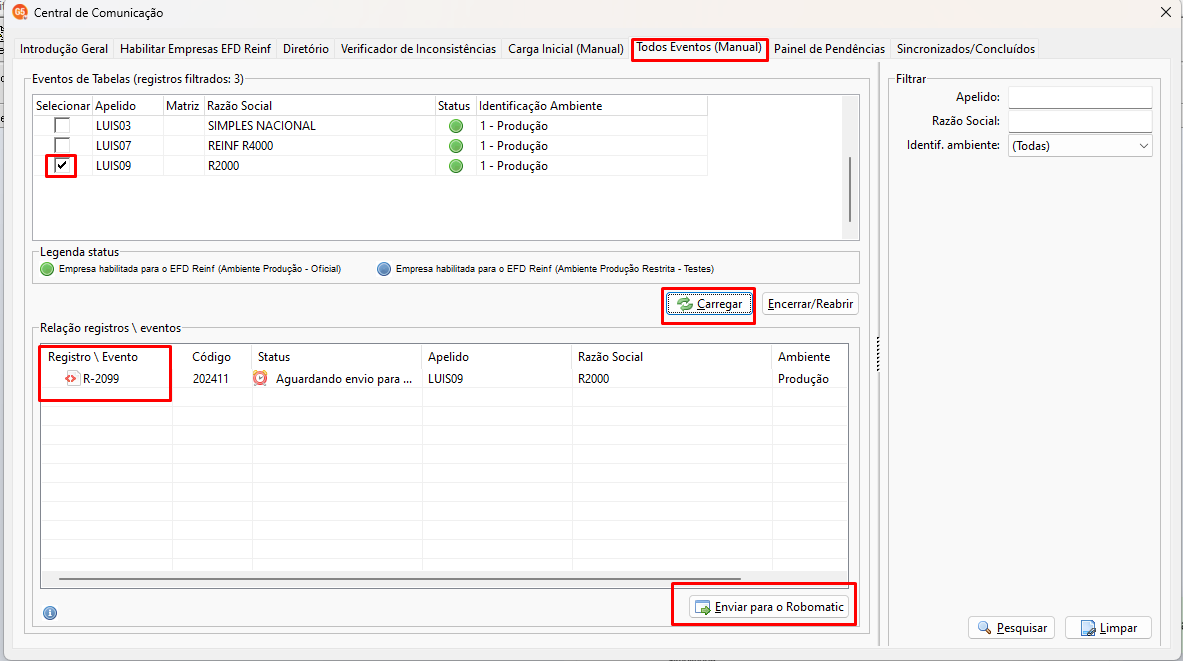
Task: Click the Apelido header in the companies table
Action: (x=128, y=106)
